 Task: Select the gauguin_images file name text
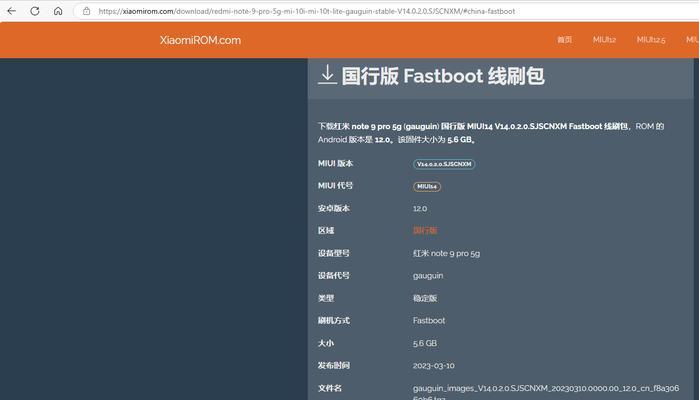pos(546,392)
